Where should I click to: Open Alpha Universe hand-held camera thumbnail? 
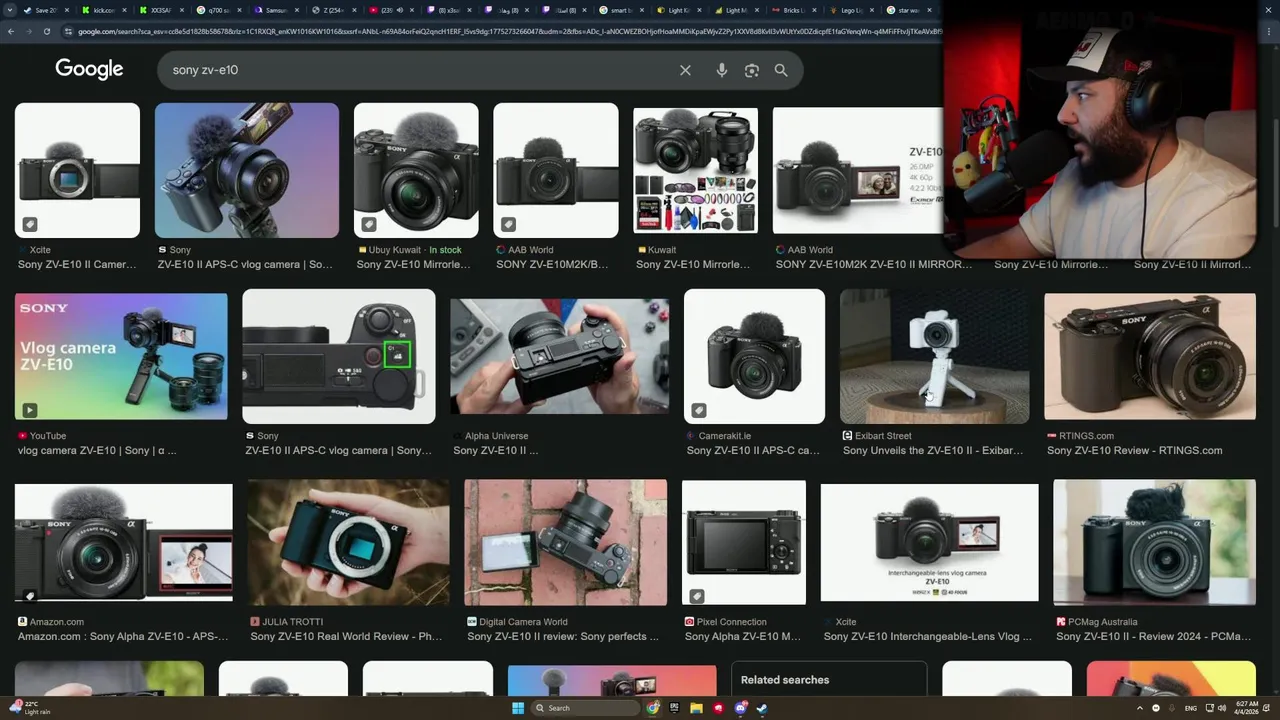(x=560, y=356)
